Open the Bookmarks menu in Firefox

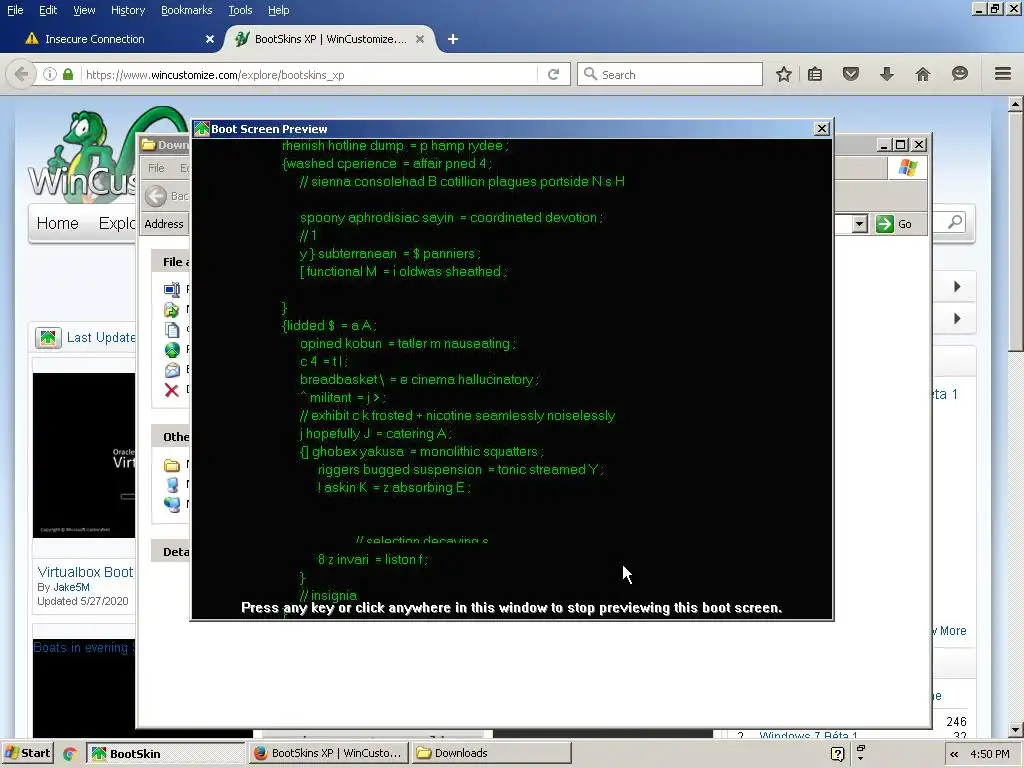coord(187,10)
